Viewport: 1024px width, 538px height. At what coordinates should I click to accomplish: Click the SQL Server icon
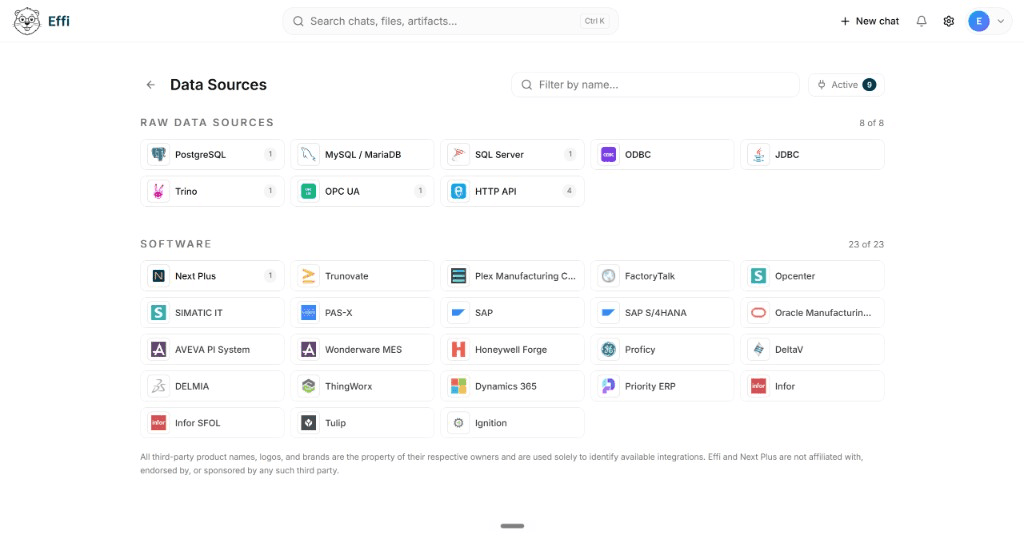(x=458, y=155)
